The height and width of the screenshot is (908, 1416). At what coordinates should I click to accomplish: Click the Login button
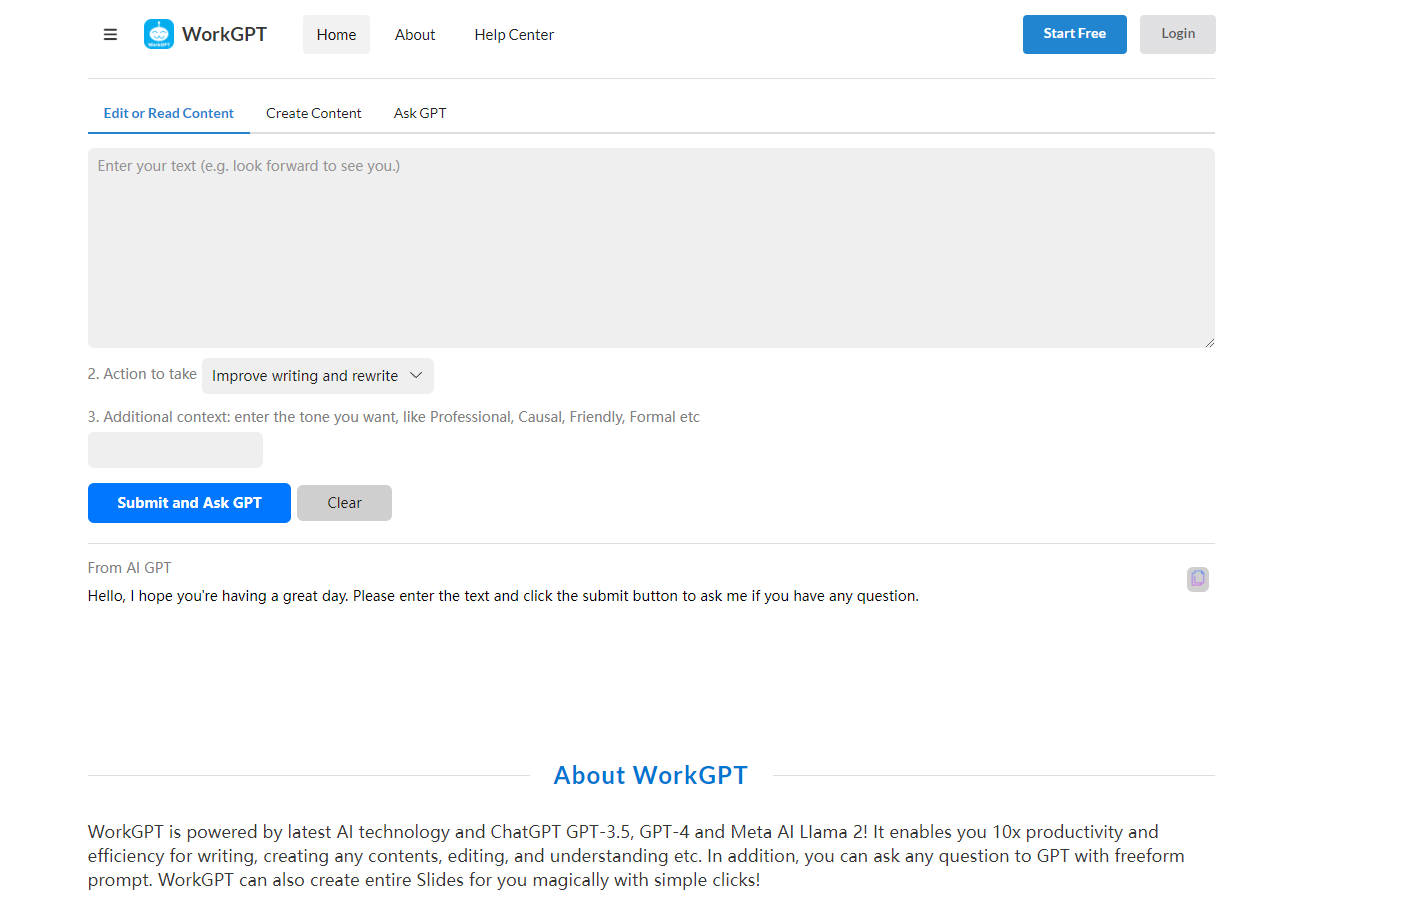[x=1177, y=34]
